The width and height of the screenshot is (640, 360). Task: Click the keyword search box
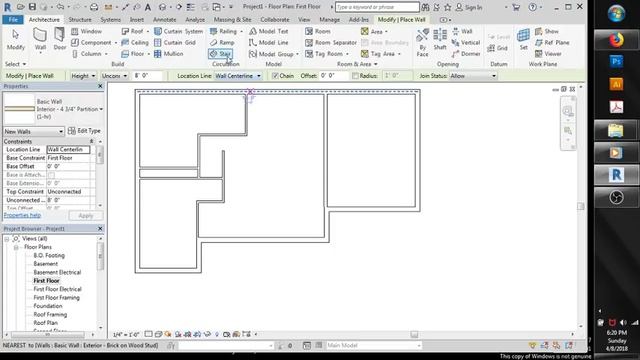tap(377, 7)
